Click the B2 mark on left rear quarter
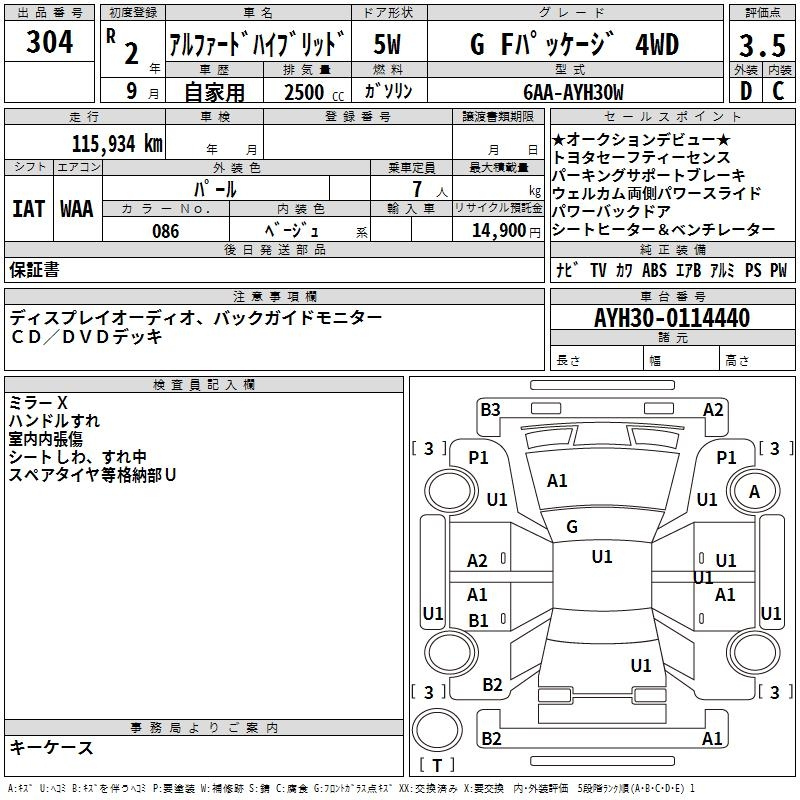Viewport: 800px width, 800px height. 492,684
